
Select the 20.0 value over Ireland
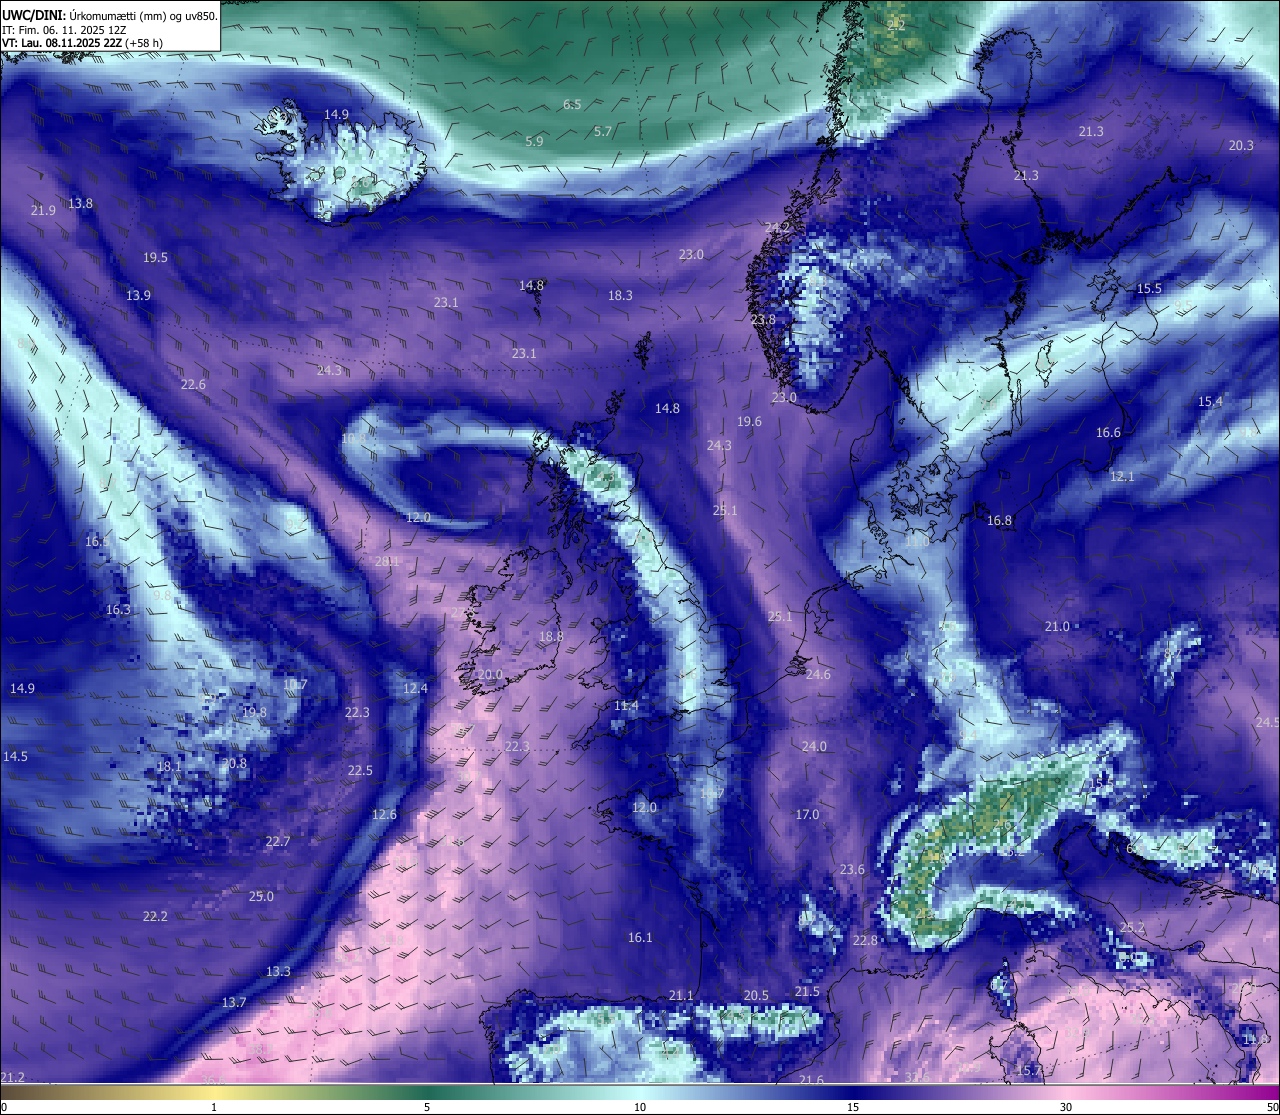[490, 675]
